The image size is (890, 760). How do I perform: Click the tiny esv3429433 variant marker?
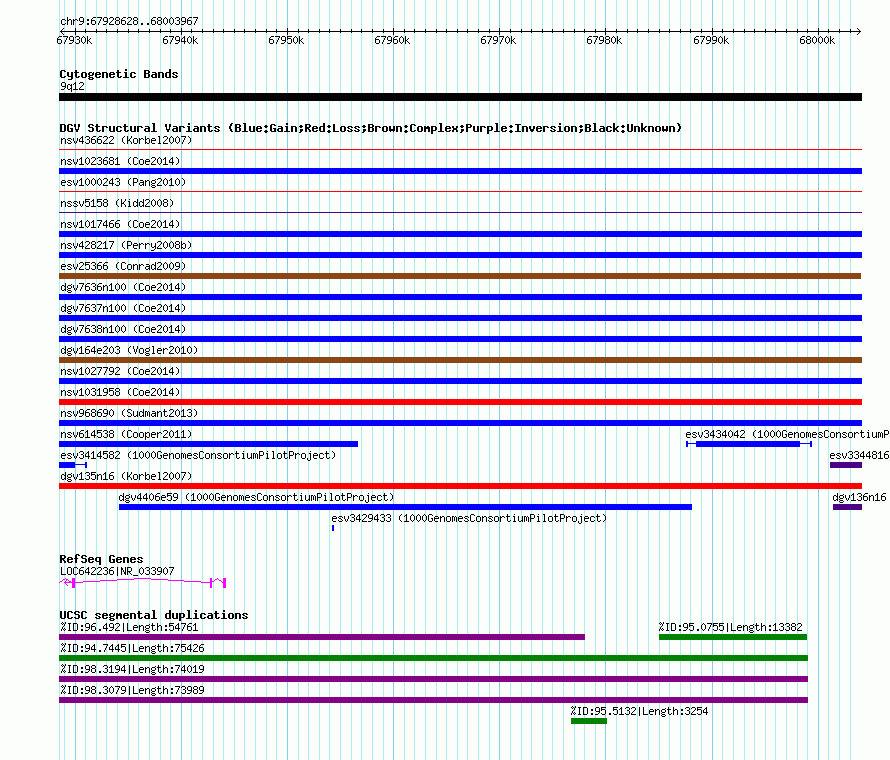pos(333,528)
